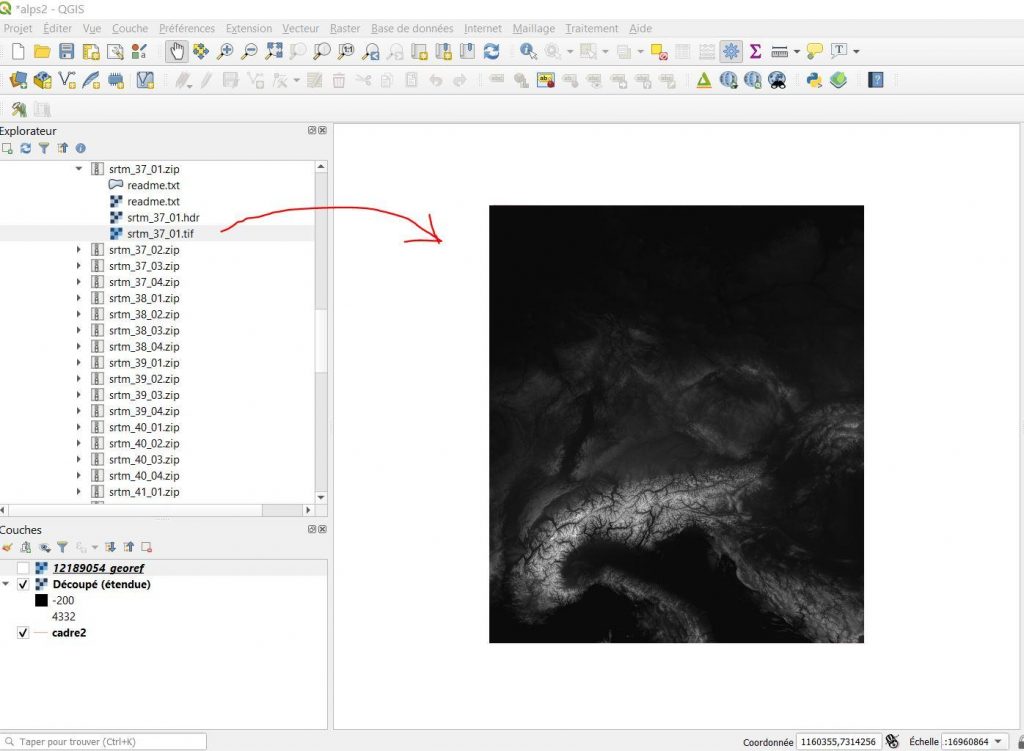Click the extents toggle icon beside Coordonnée
Screen dimensions: 1024x751
click(892, 742)
